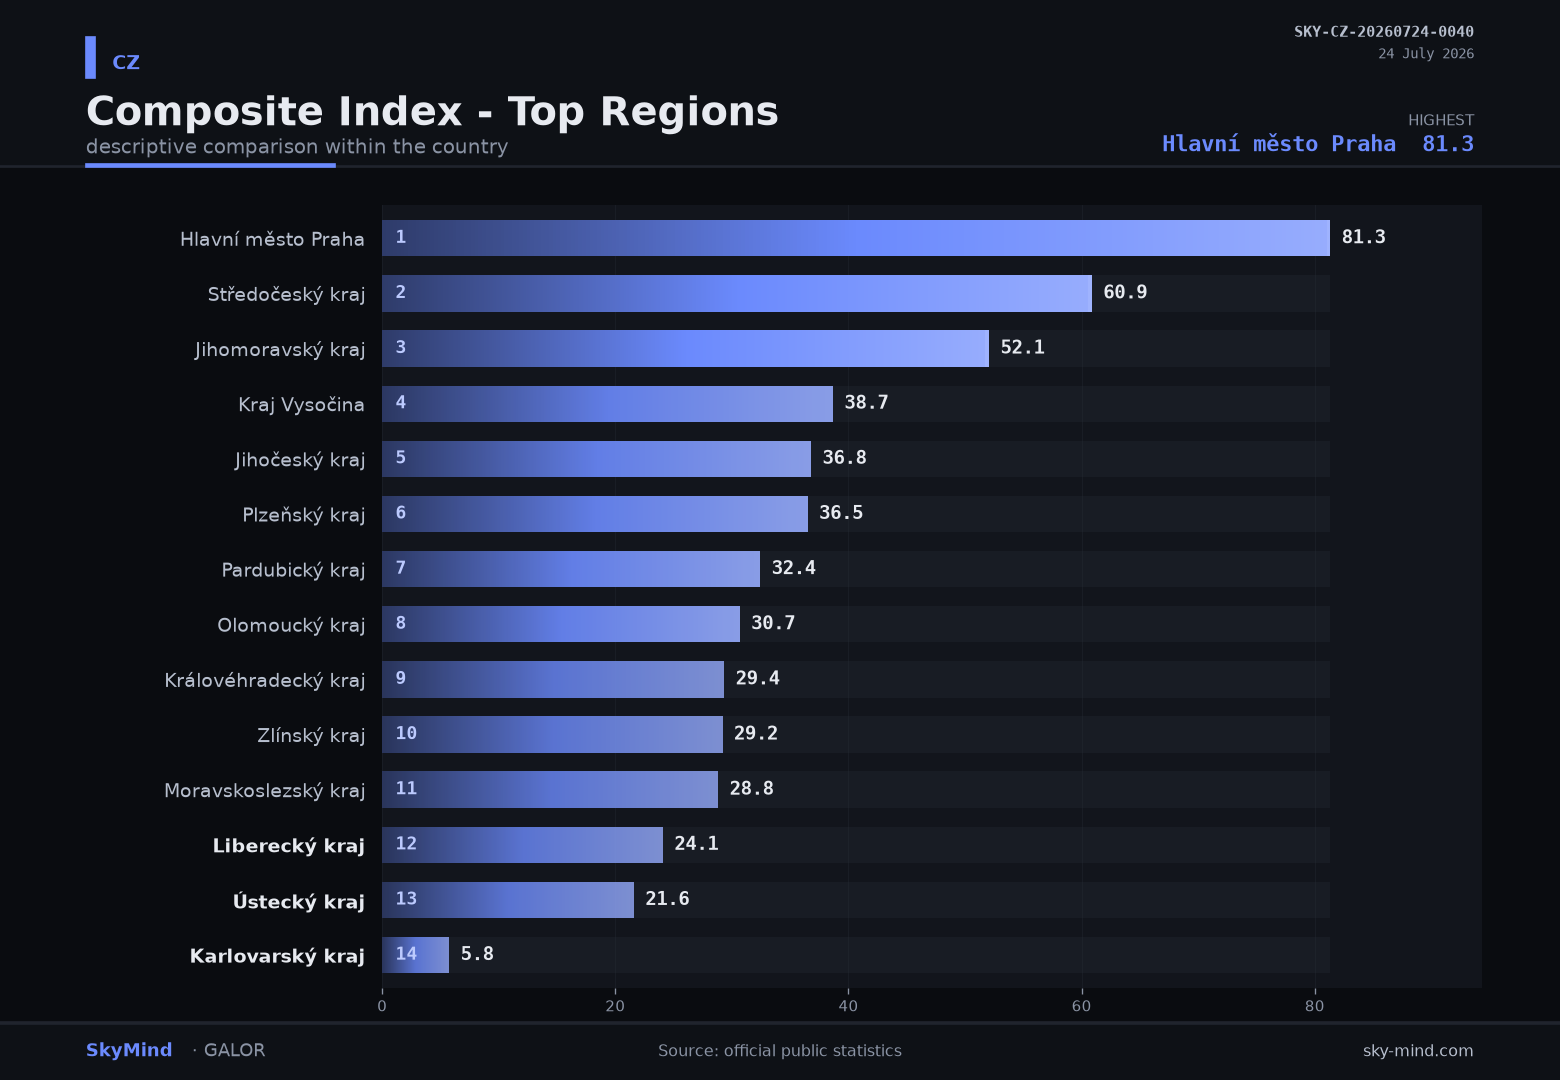Select the Středočeský kraj axis label
Screen dimensions: 1560x1080
[286, 294]
